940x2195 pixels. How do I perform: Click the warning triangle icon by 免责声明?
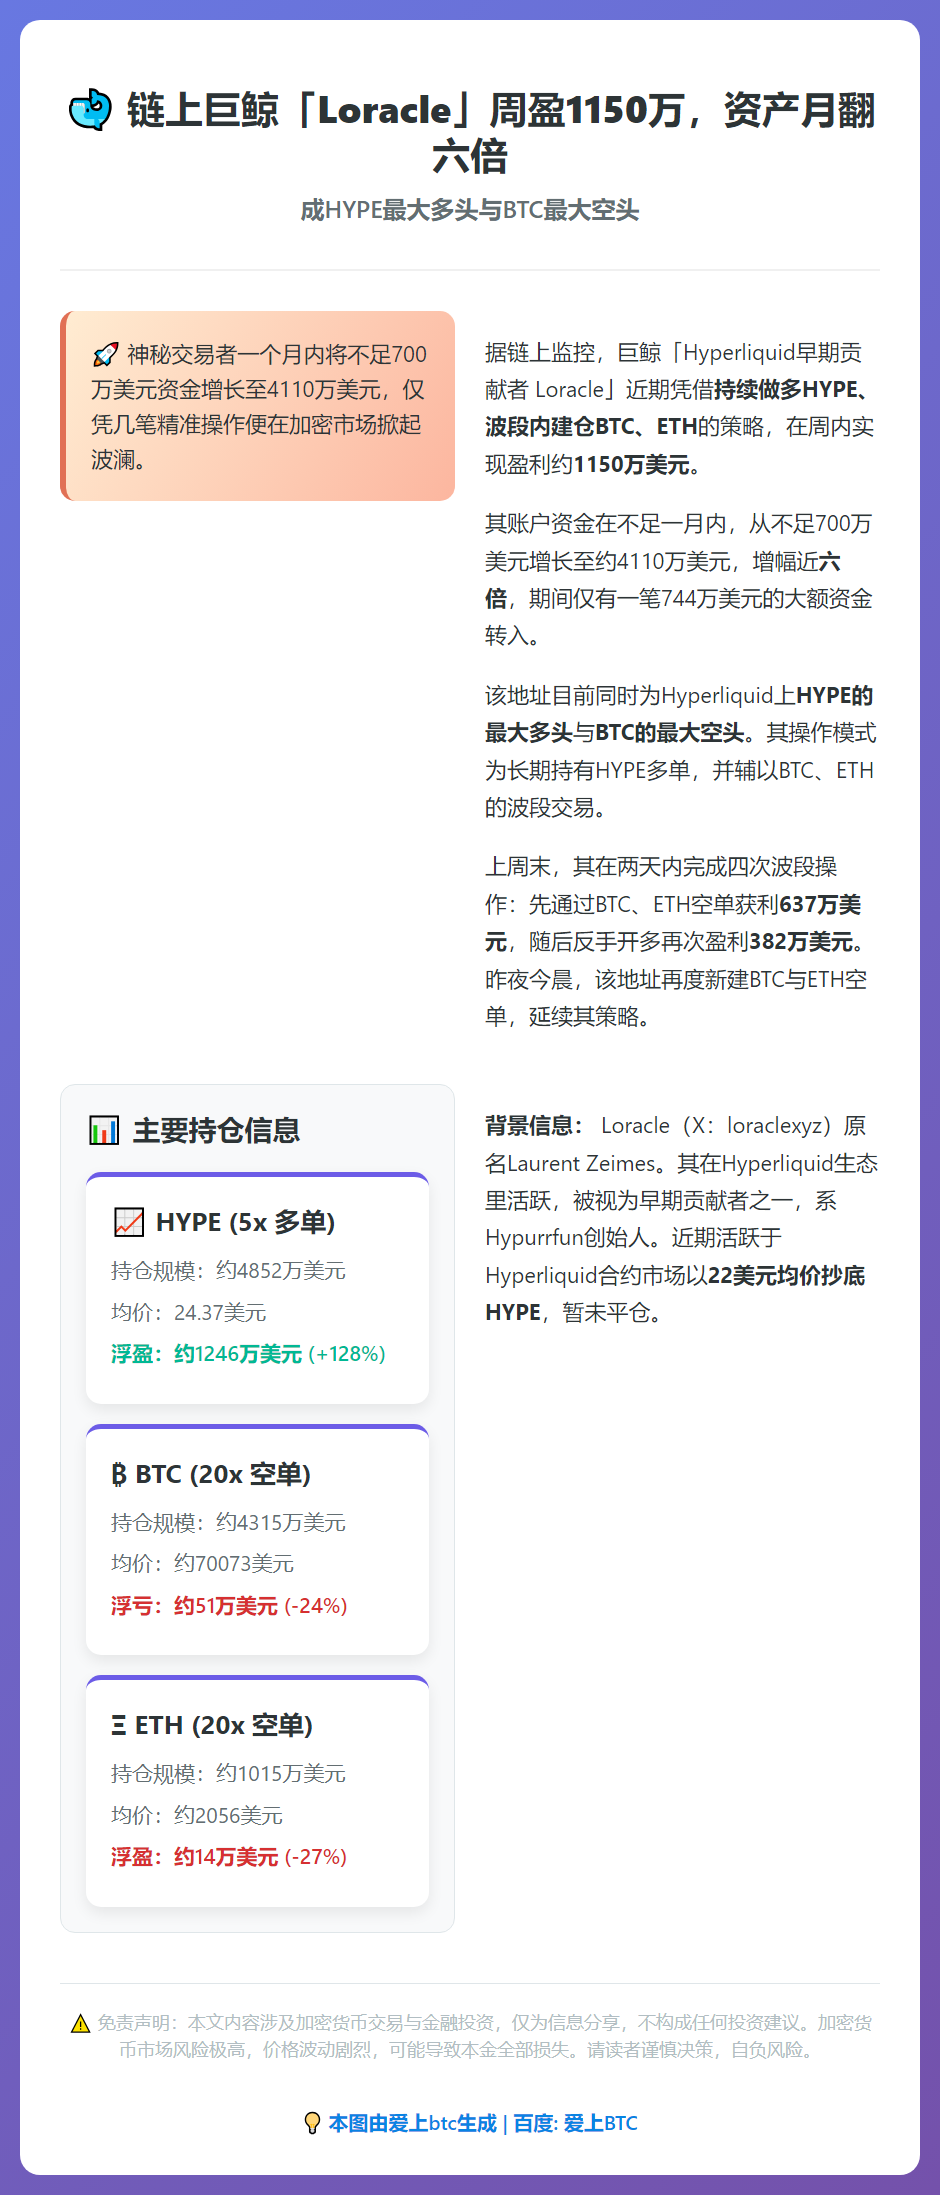tap(81, 2024)
